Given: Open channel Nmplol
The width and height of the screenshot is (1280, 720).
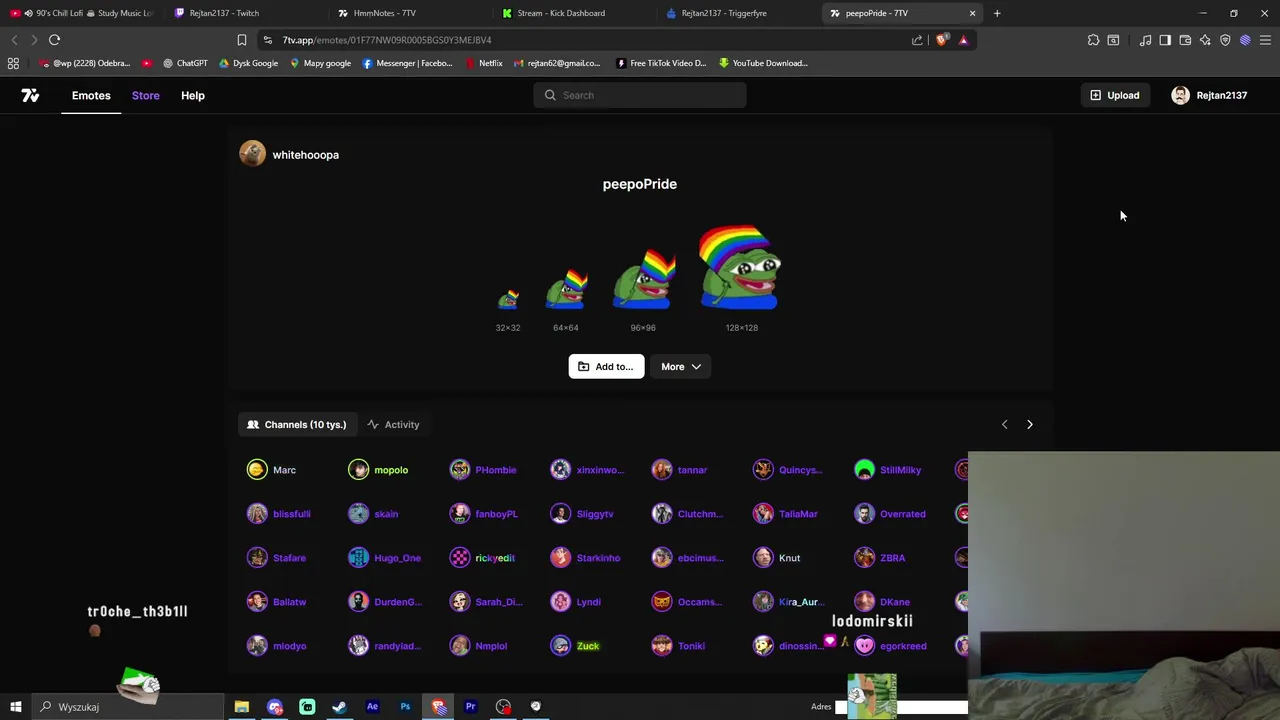Looking at the screenshot, I should point(479,646).
